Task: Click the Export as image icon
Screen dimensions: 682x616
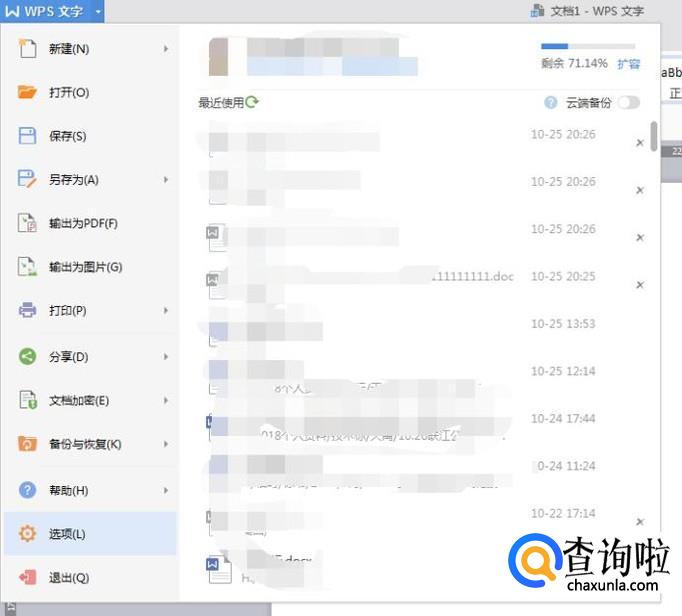Action: 27,266
